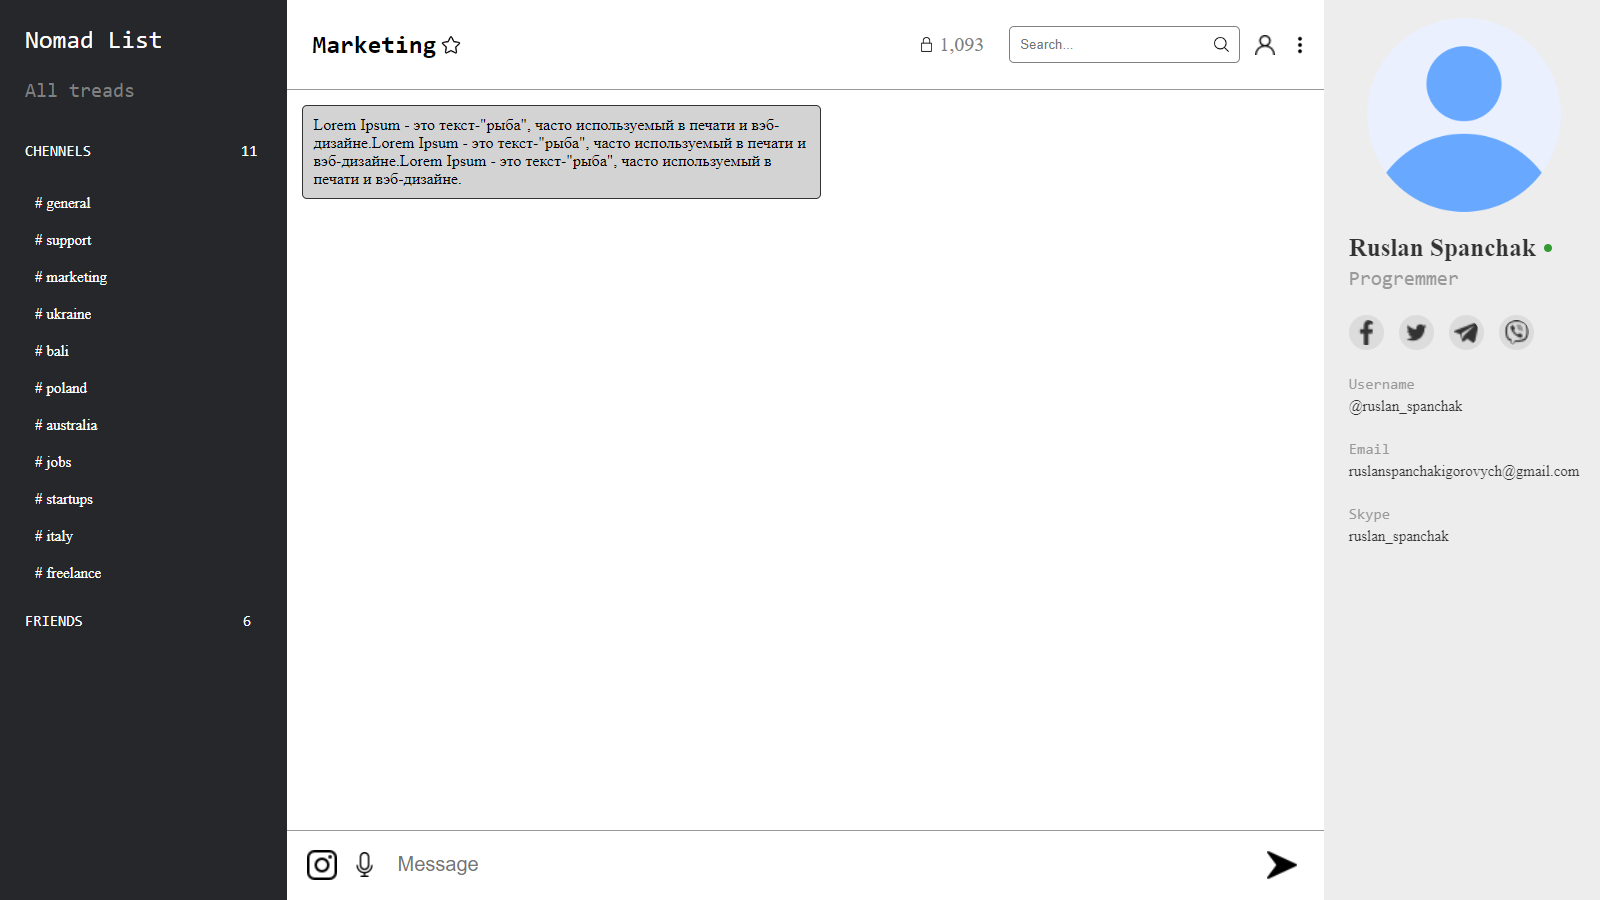Click the camera attachment icon

(322, 865)
